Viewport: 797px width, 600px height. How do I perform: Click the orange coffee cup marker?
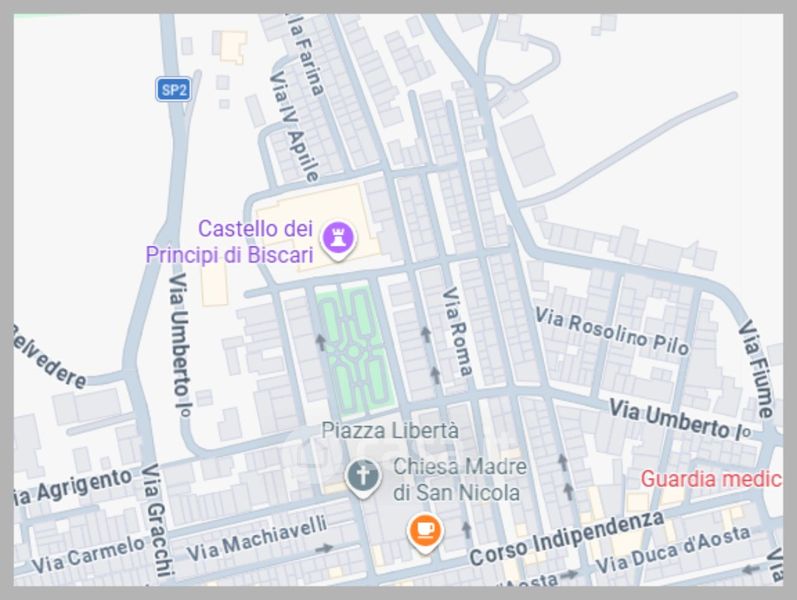(425, 532)
